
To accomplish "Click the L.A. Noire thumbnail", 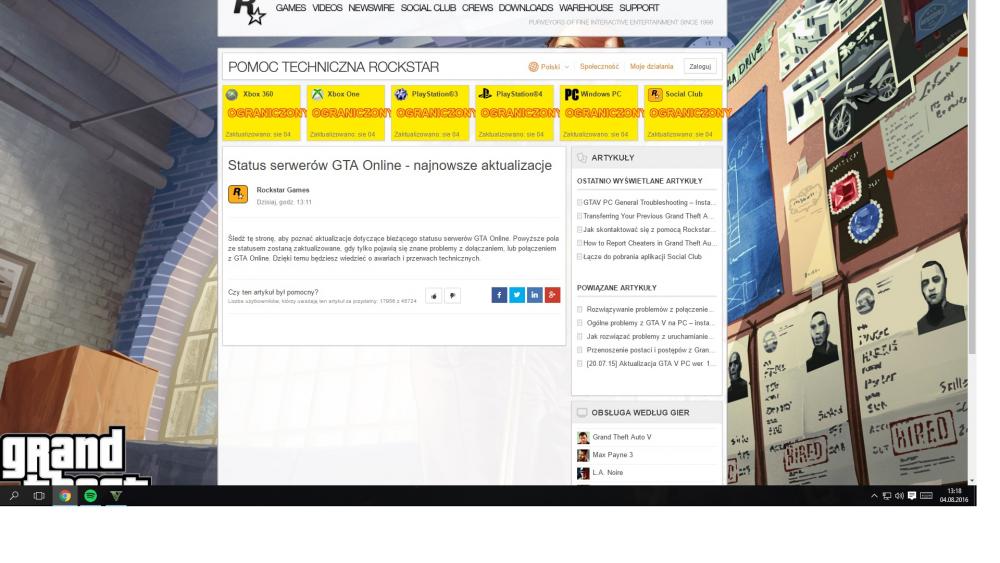I will [583, 473].
